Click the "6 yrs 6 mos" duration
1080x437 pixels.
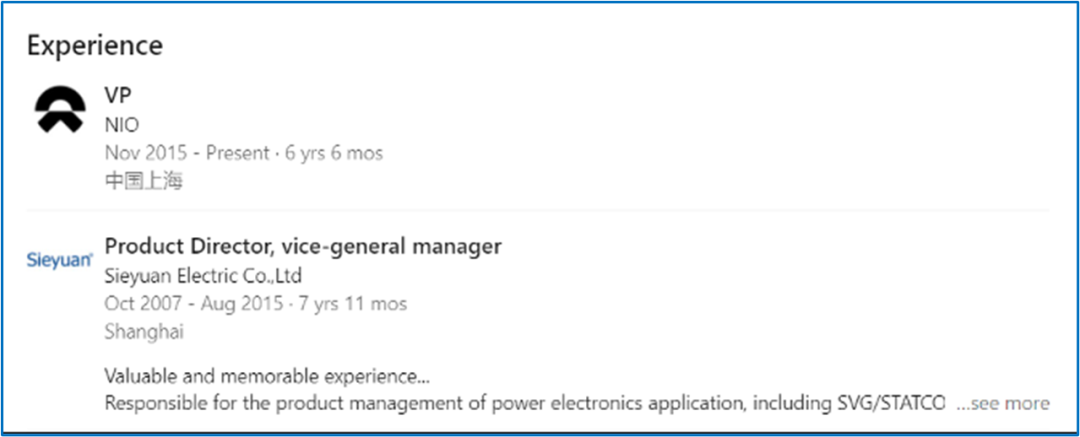click(x=332, y=153)
